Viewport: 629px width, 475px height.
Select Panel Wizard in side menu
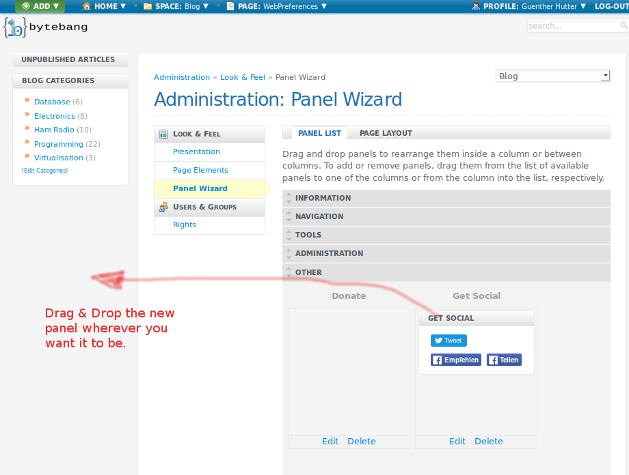click(200, 189)
